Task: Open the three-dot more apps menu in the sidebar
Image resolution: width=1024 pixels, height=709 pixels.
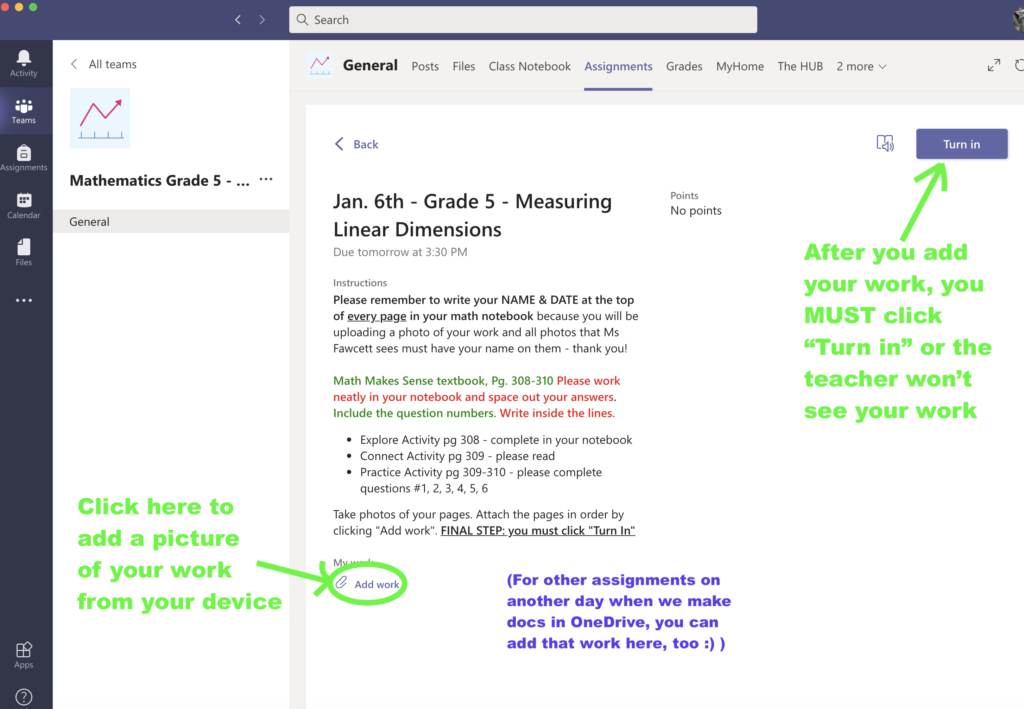Action: tap(24, 300)
